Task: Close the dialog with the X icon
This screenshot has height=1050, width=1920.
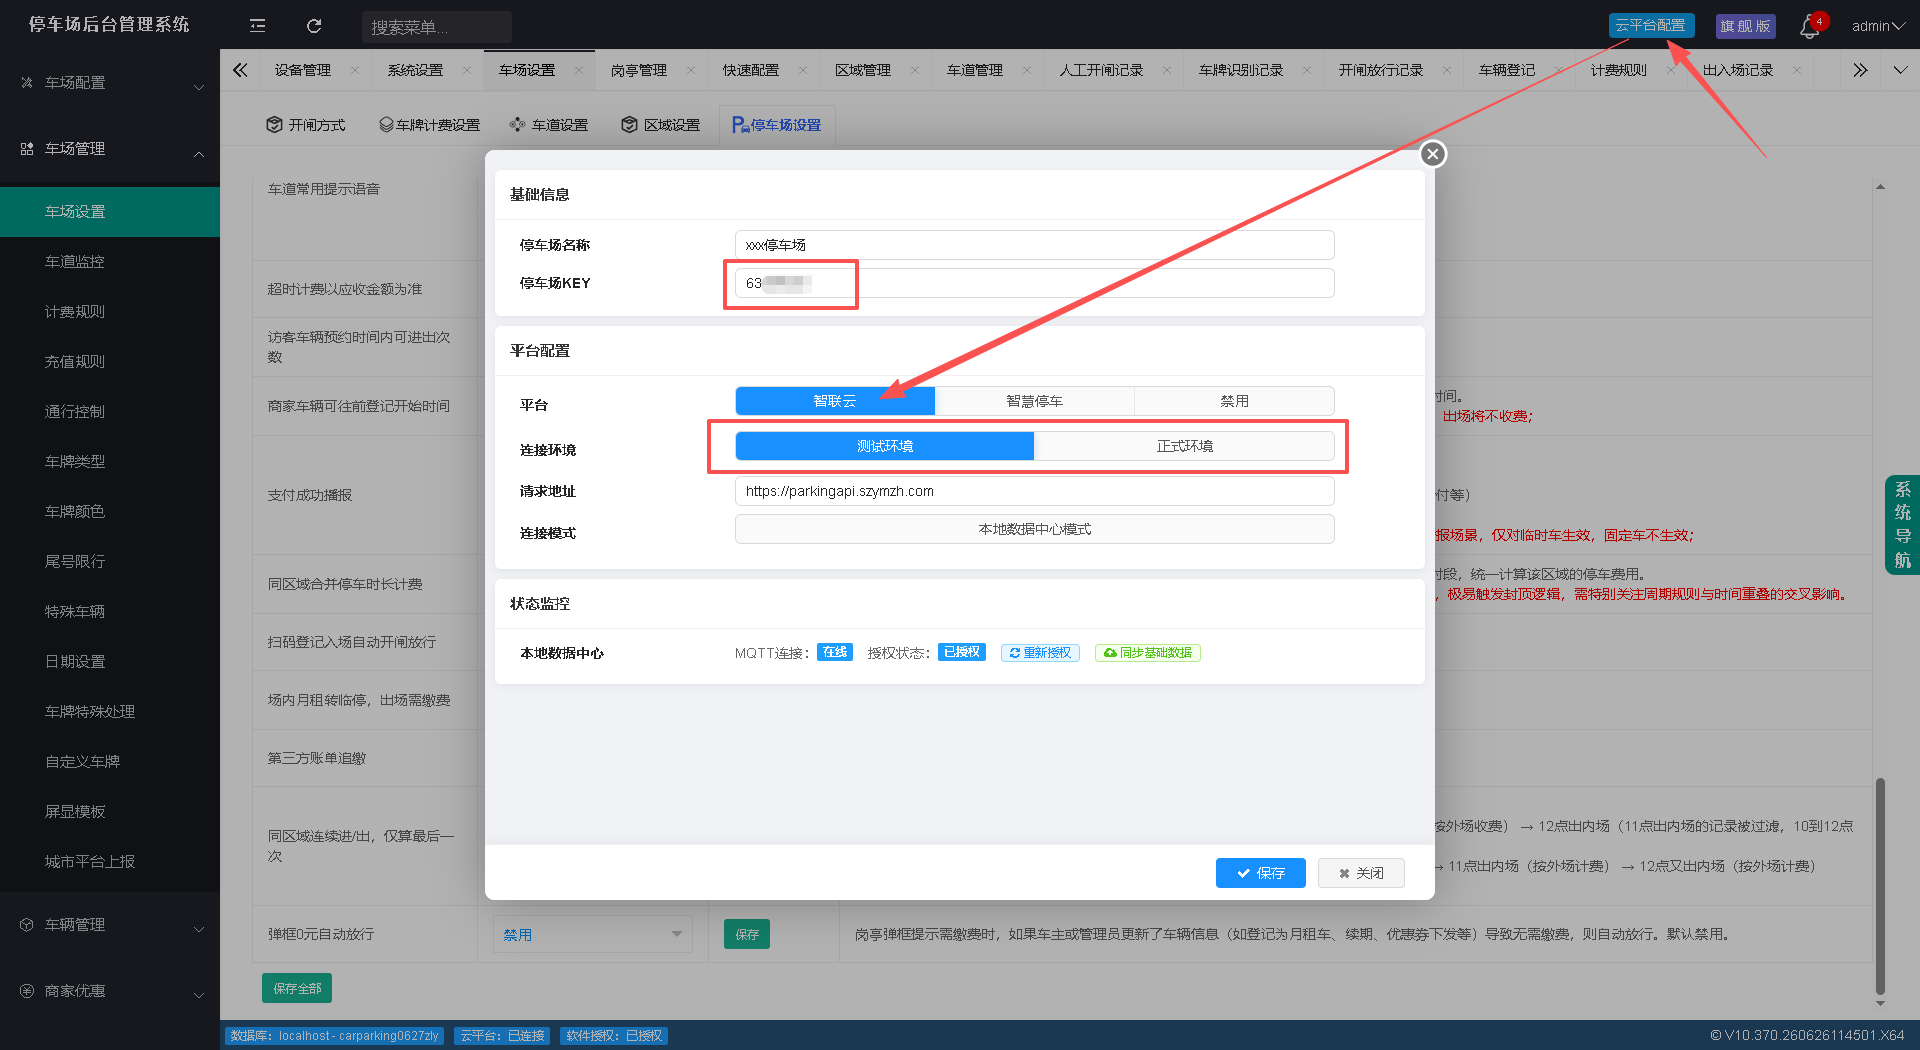Action: point(1433,154)
